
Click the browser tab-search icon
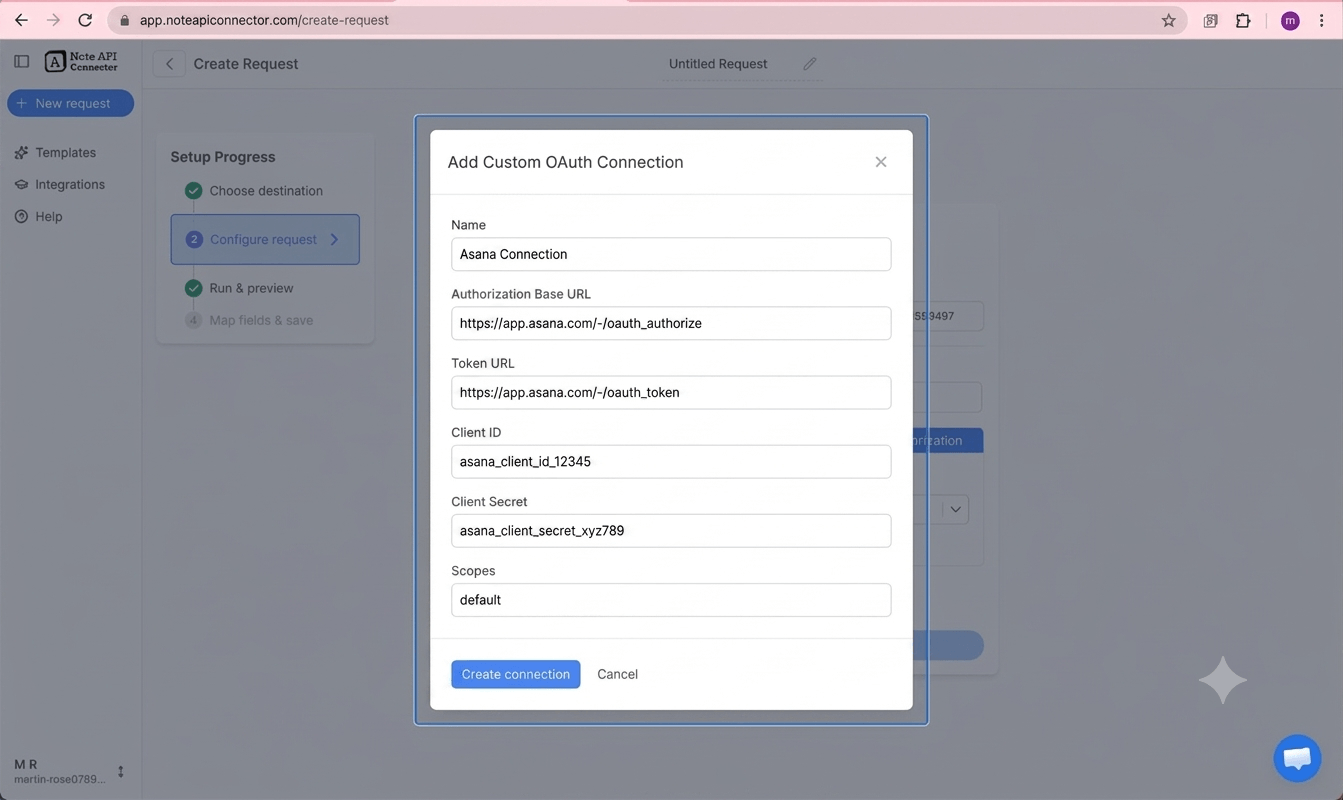coord(1210,20)
